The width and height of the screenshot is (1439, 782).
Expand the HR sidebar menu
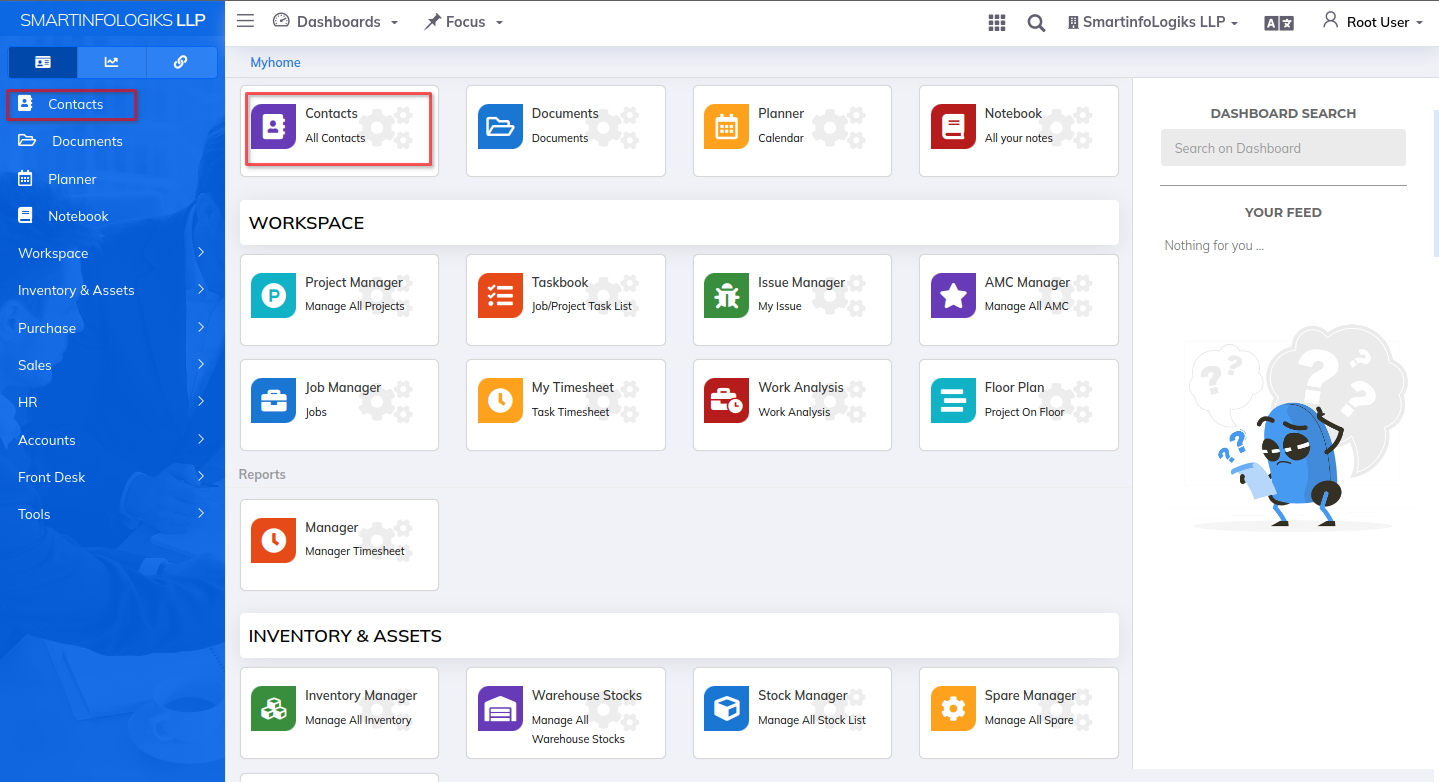point(112,402)
